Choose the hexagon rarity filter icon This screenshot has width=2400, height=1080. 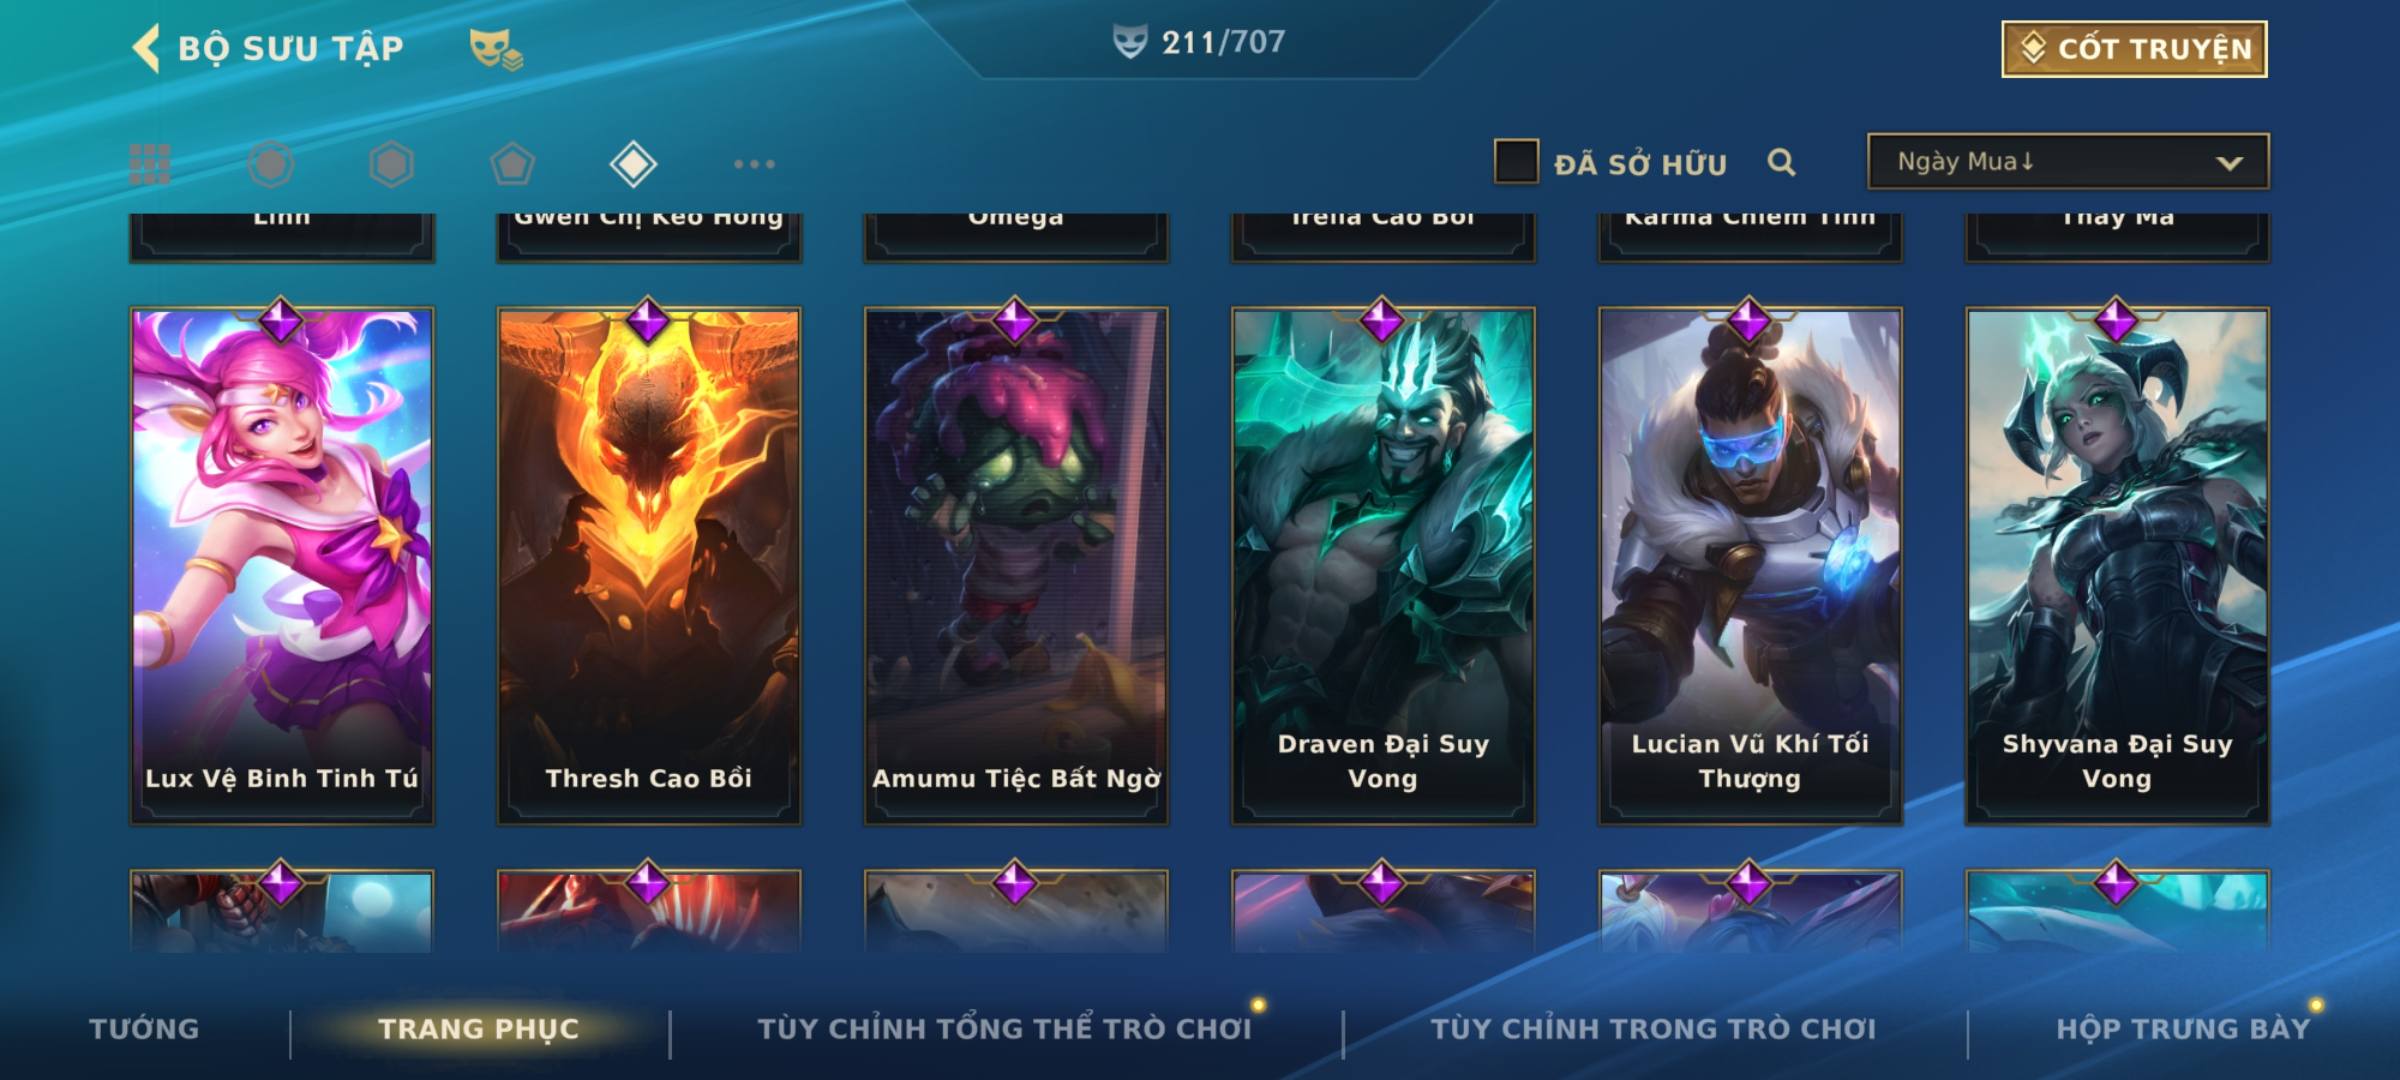point(391,164)
